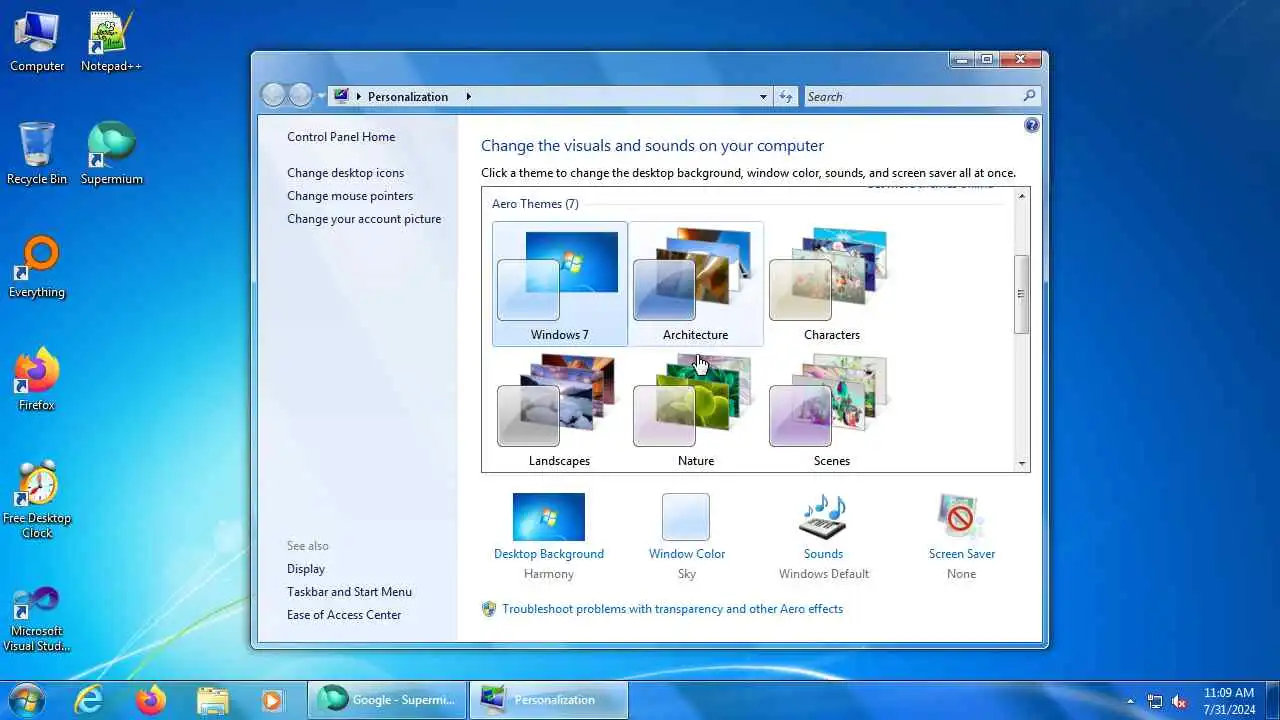Troubleshoot transparency and Aero effects link

(672, 609)
